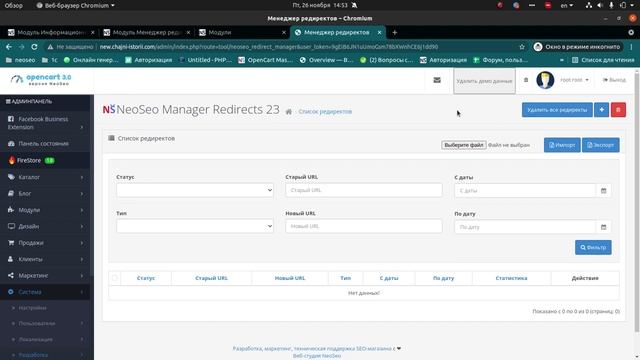640x360 pixels.
Task: Click the envelope messages icon in header
Action: coord(437,80)
